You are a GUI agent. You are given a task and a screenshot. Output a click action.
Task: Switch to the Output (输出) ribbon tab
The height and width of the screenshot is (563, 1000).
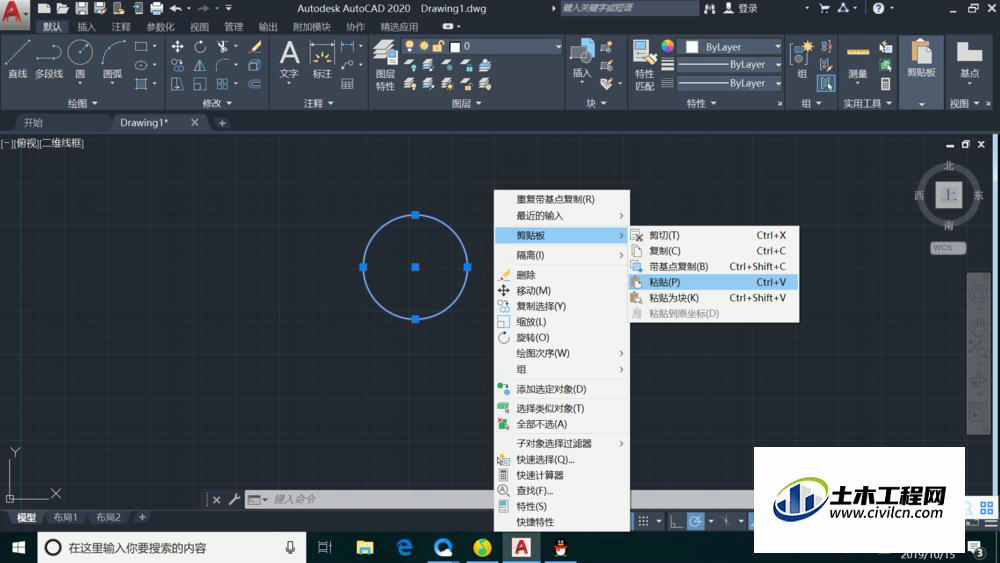point(268,27)
